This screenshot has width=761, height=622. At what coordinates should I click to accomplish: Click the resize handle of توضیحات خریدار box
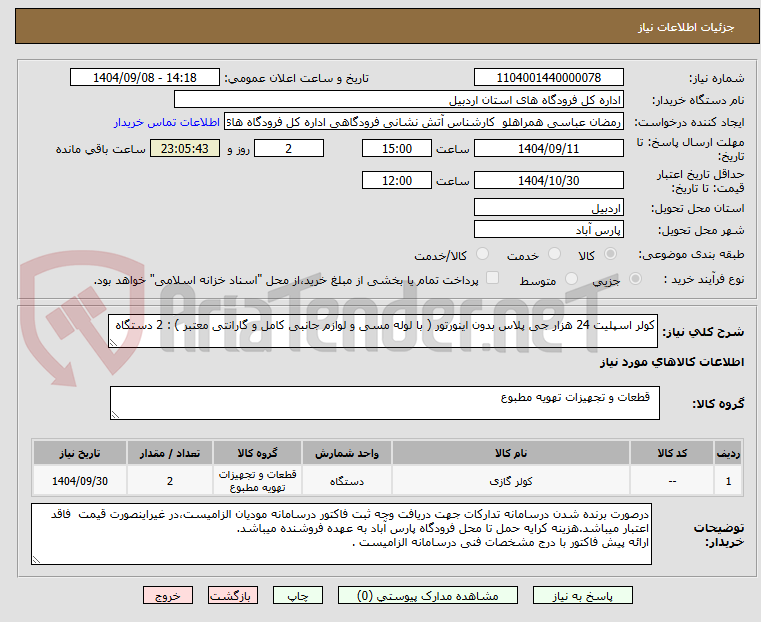pos(36,560)
